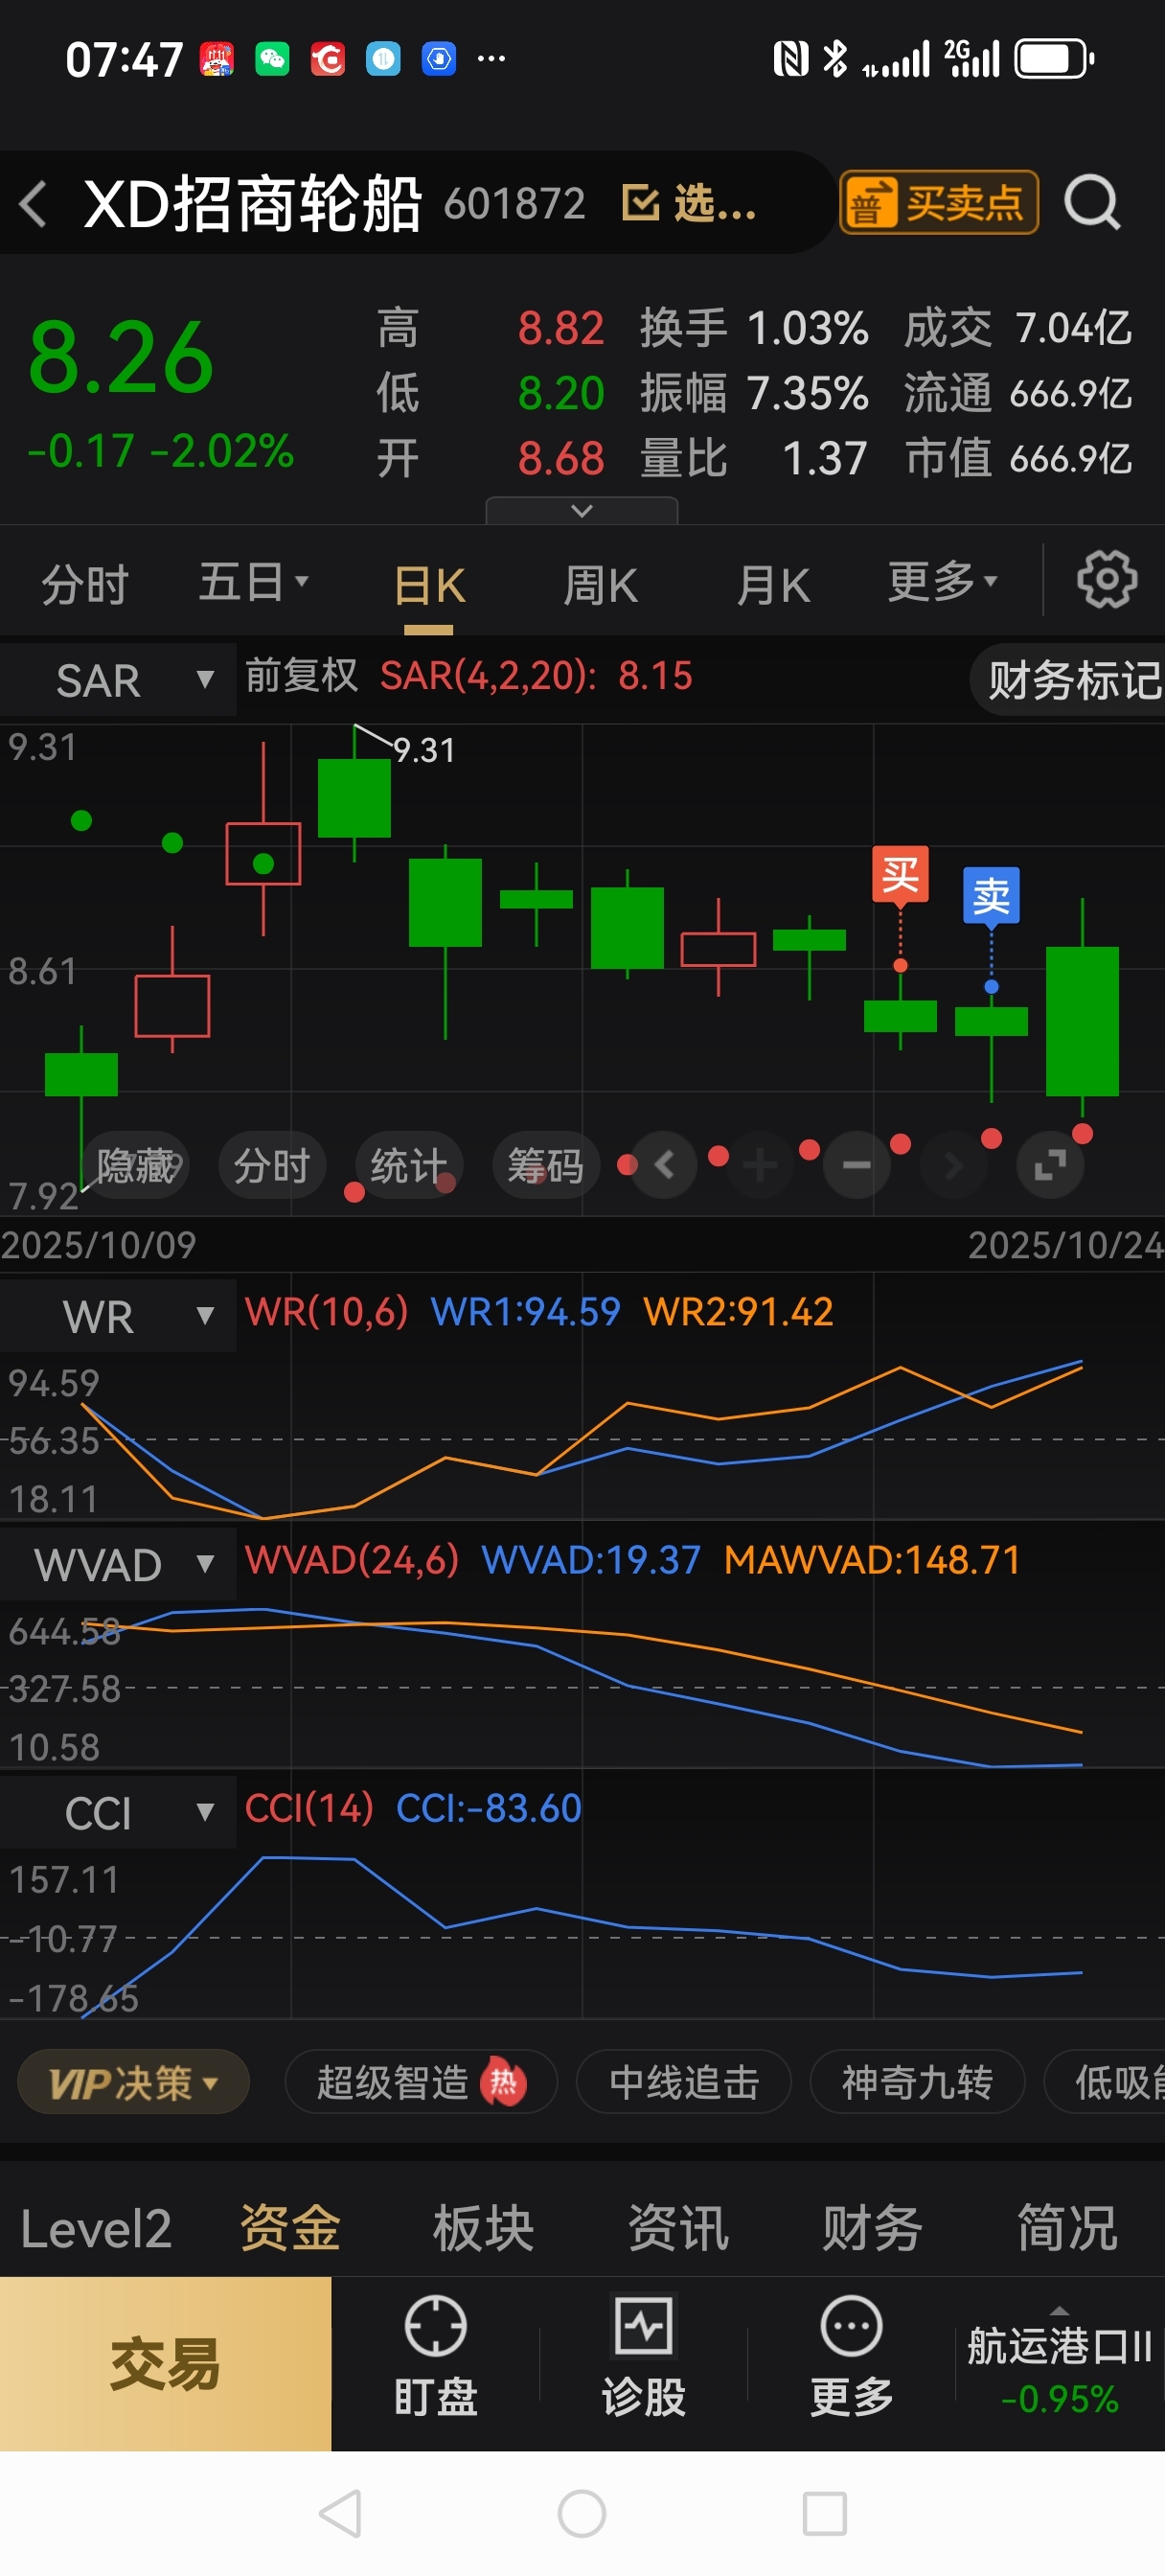1165x2576 pixels.
Task: Tap the MAWVAD:148.71 reading
Action: click(872, 1559)
